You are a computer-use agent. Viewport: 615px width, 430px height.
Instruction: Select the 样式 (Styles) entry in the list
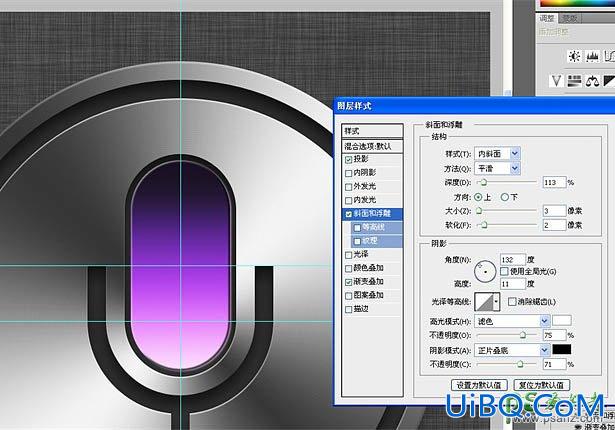(x=372, y=131)
